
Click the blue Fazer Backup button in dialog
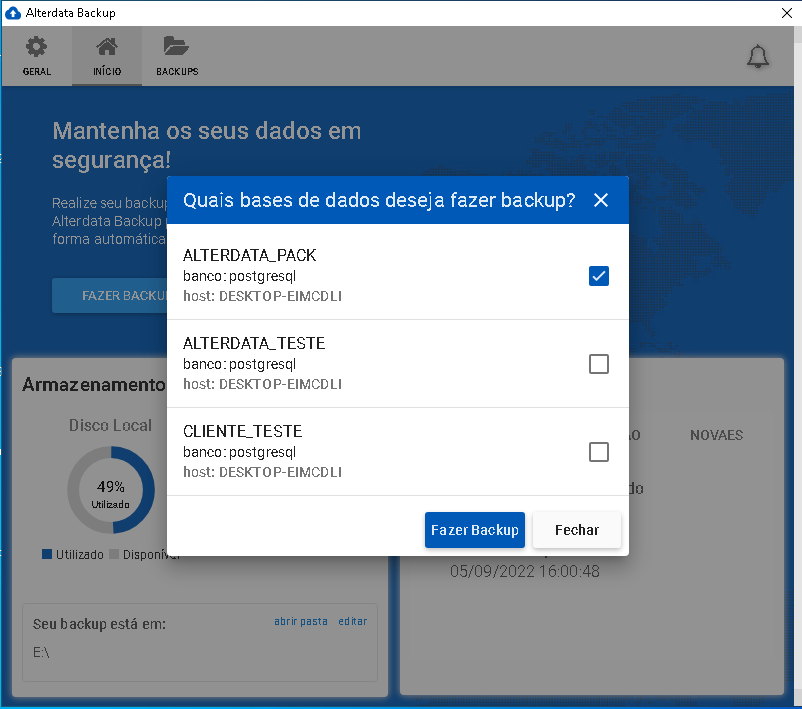point(475,530)
